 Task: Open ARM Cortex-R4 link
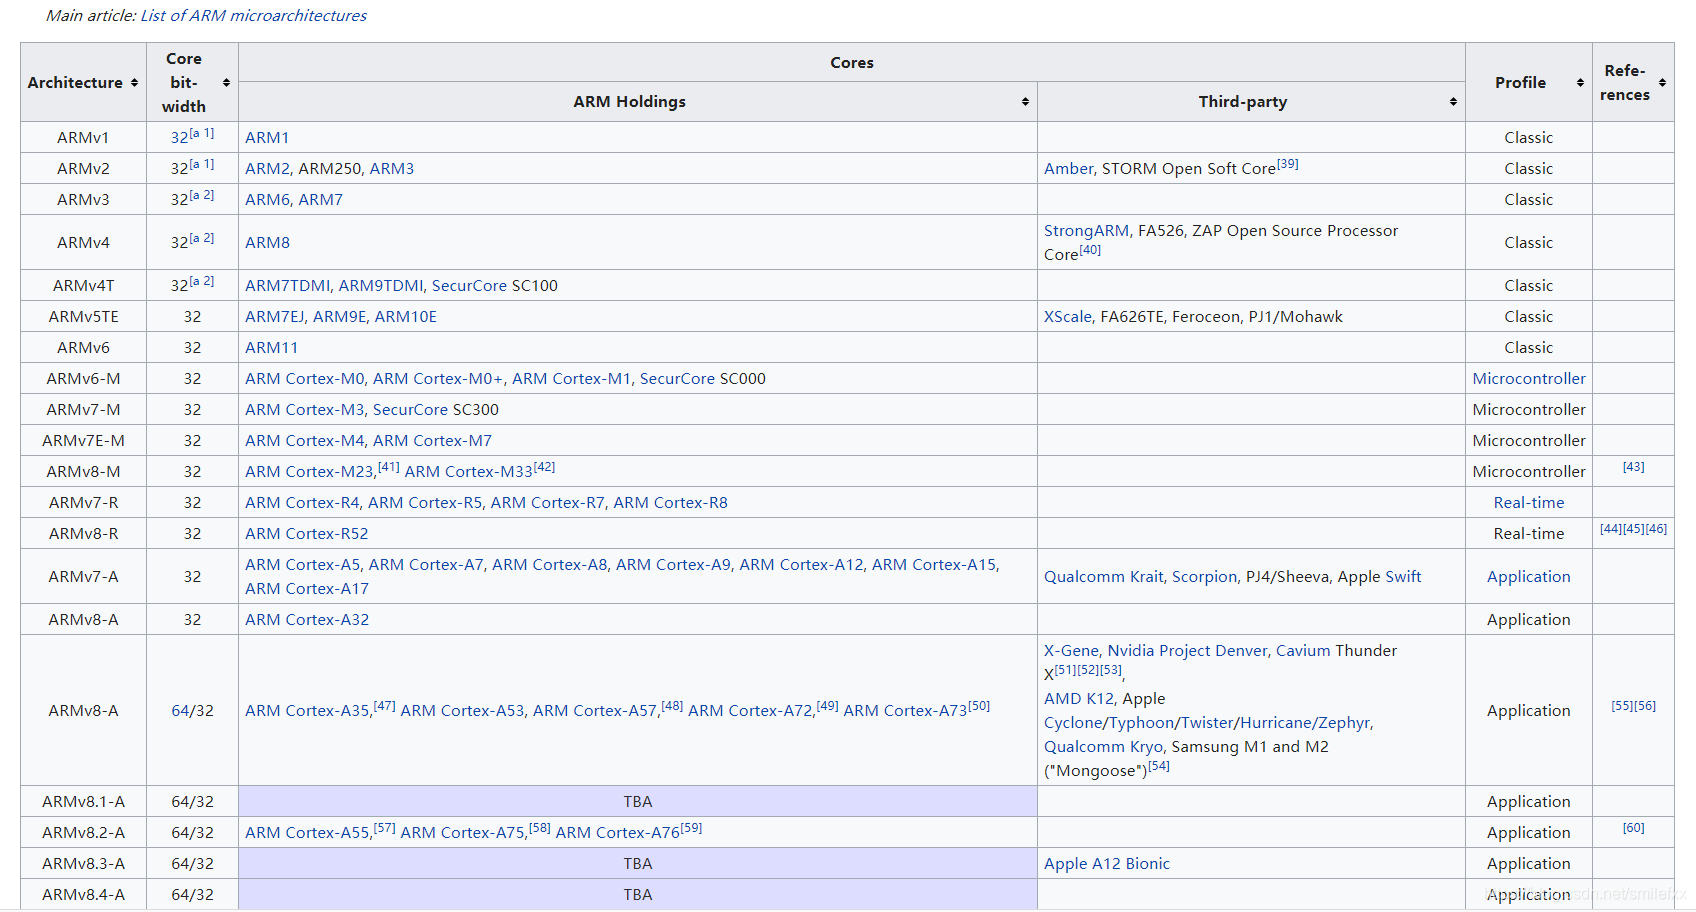(x=302, y=503)
